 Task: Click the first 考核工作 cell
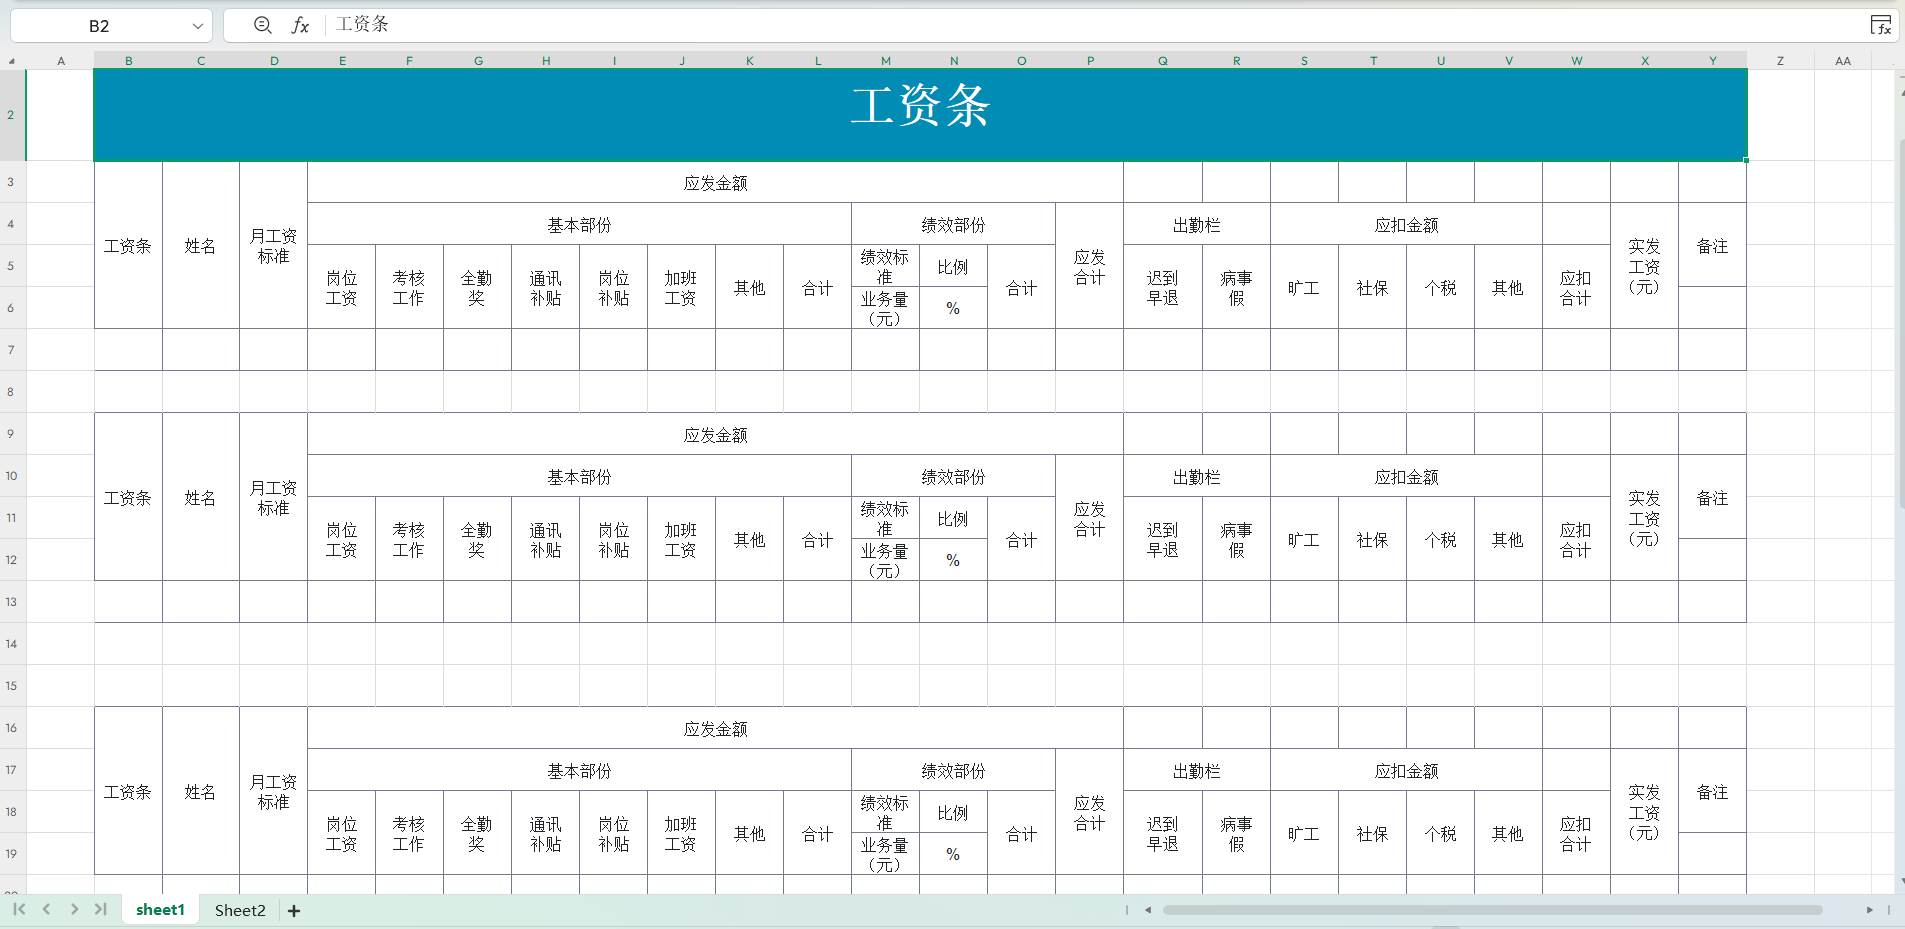coord(408,288)
